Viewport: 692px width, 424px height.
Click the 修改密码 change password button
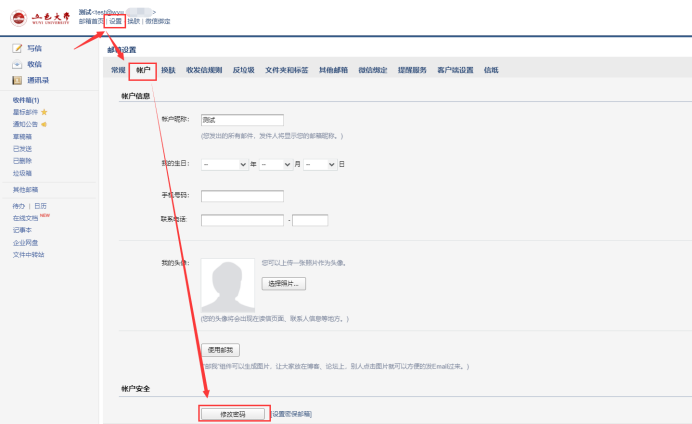(x=234, y=413)
